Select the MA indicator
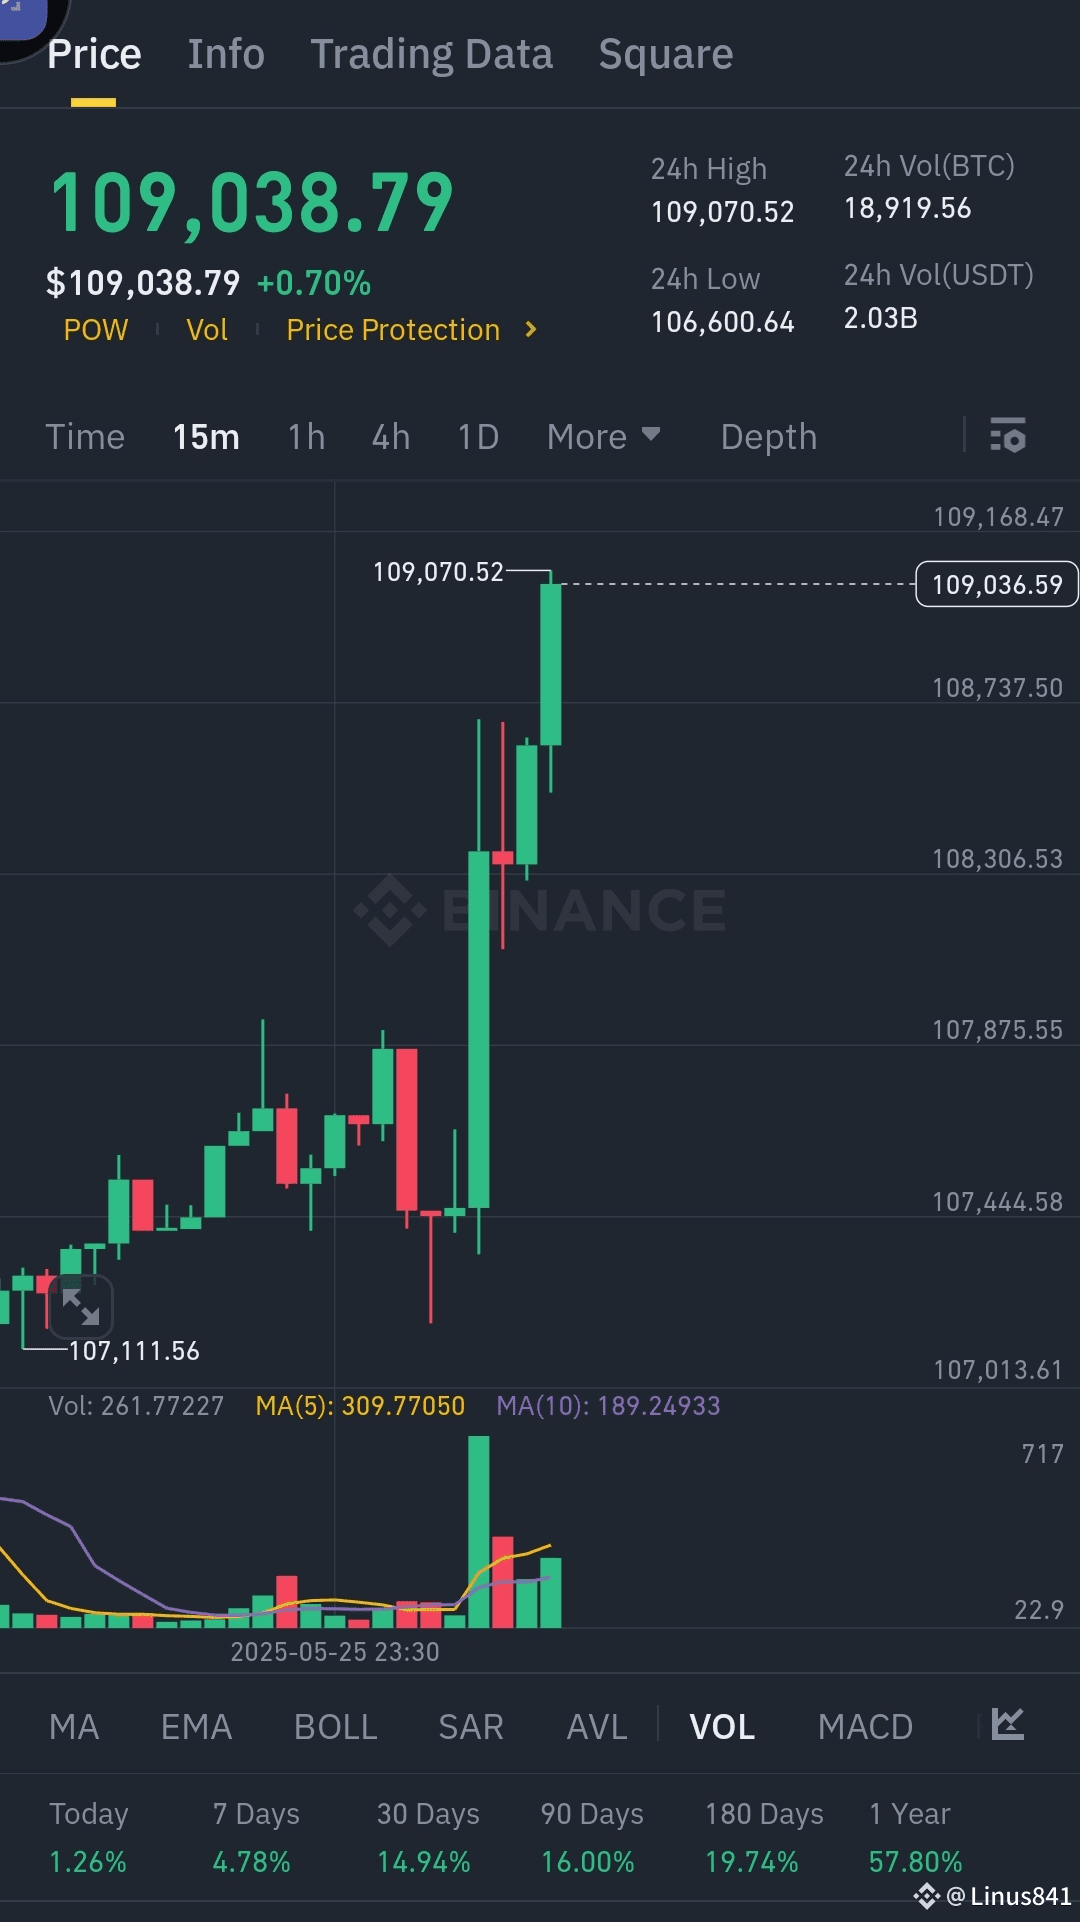 click(75, 1727)
